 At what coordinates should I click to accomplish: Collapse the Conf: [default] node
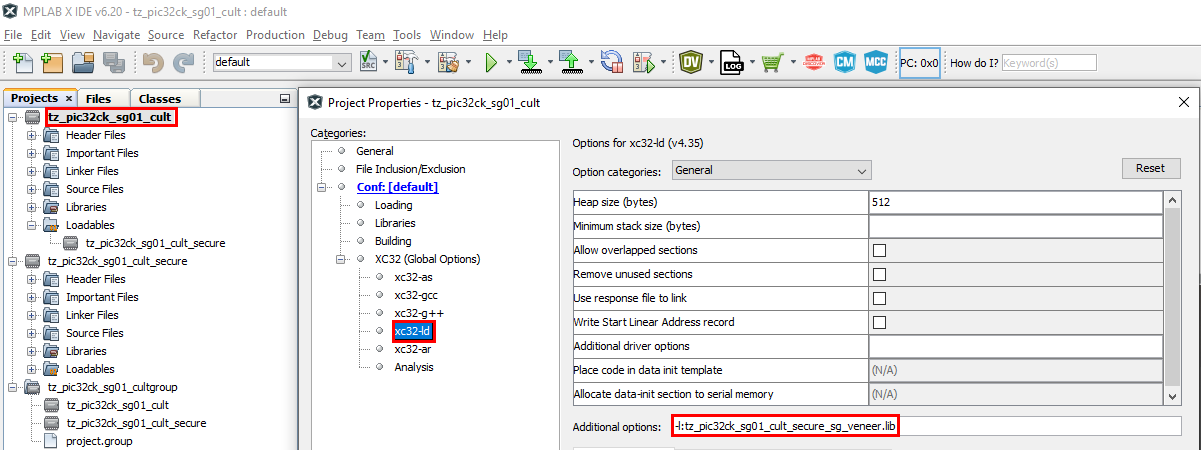click(x=323, y=187)
